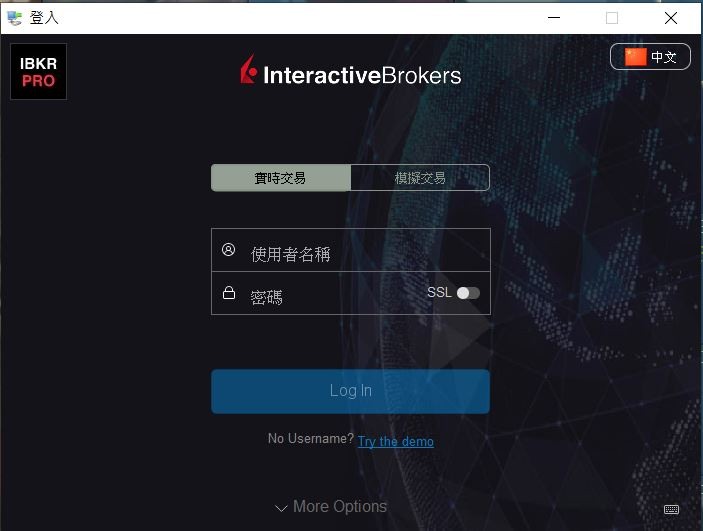The image size is (703, 531).
Task: Click the user profile icon in username field
Action: [228, 249]
